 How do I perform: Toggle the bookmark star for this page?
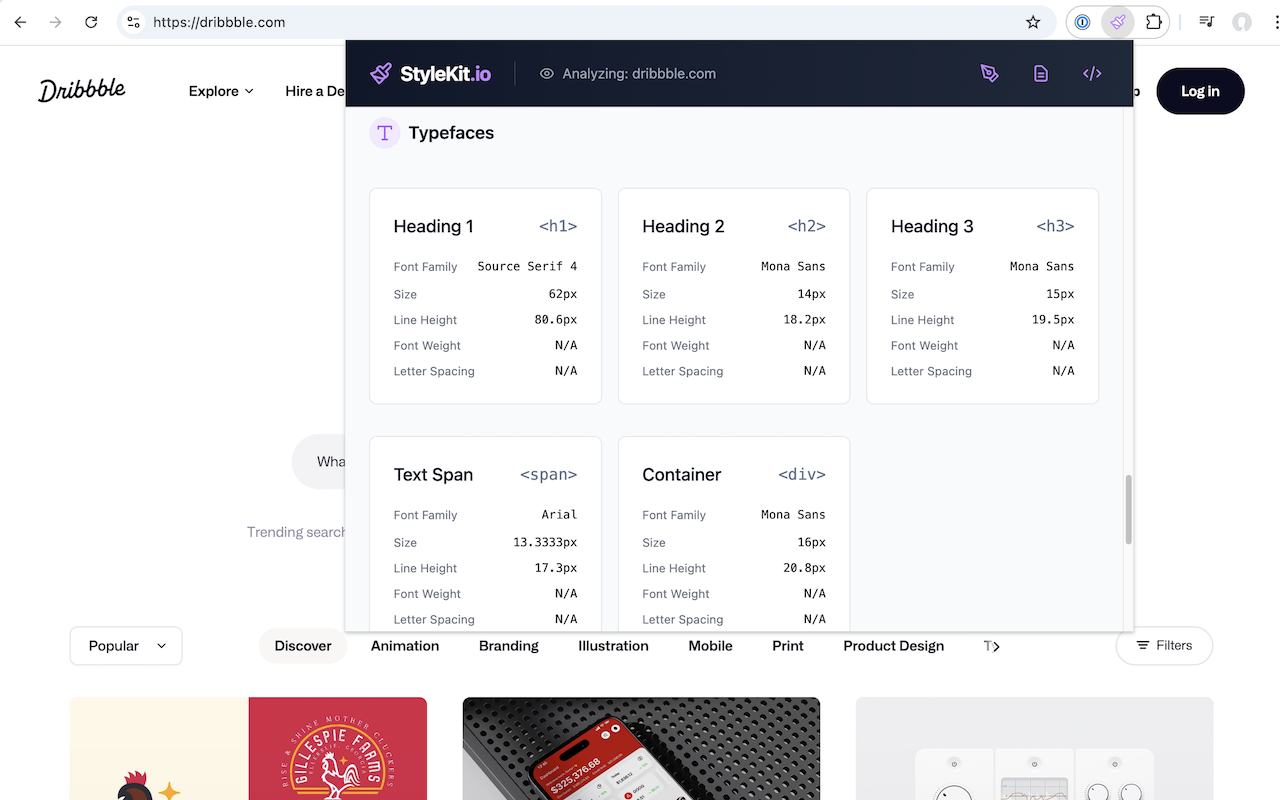point(1035,22)
